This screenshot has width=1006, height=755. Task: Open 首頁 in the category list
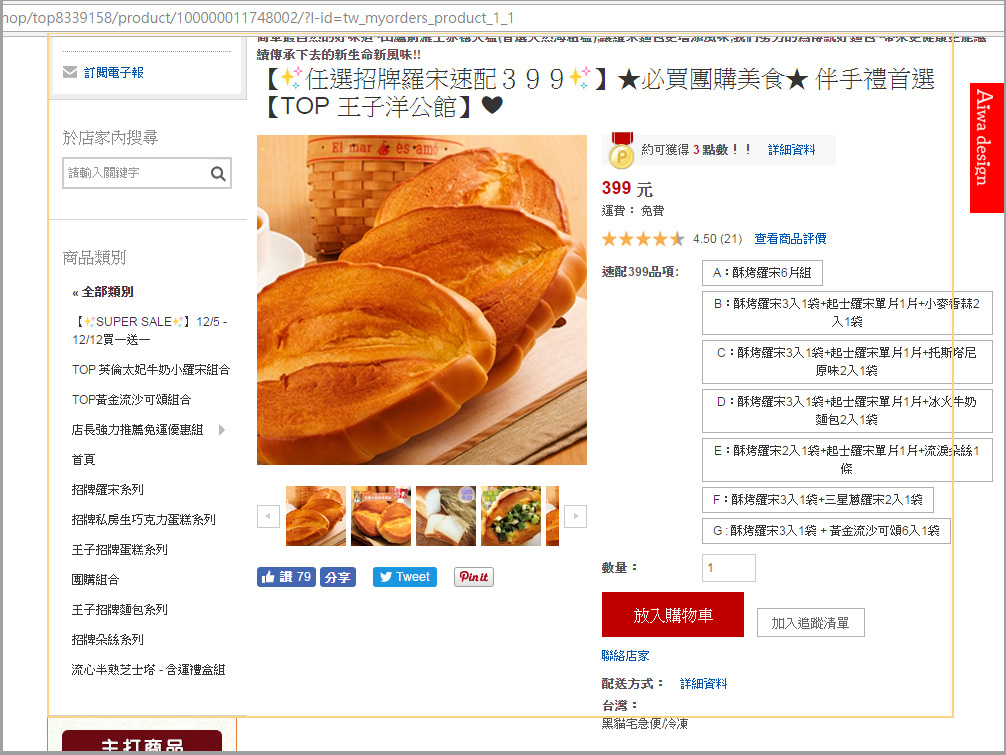[x=83, y=459]
